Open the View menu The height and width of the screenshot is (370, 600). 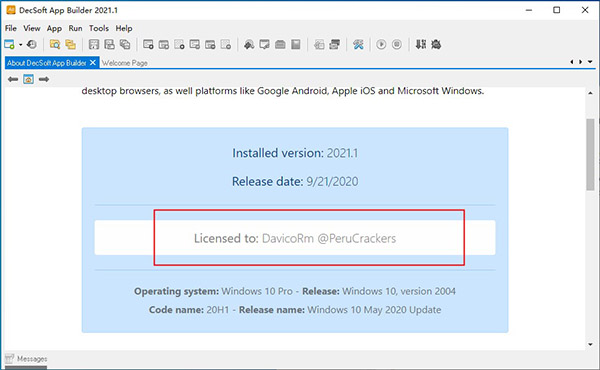pyautogui.click(x=31, y=28)
